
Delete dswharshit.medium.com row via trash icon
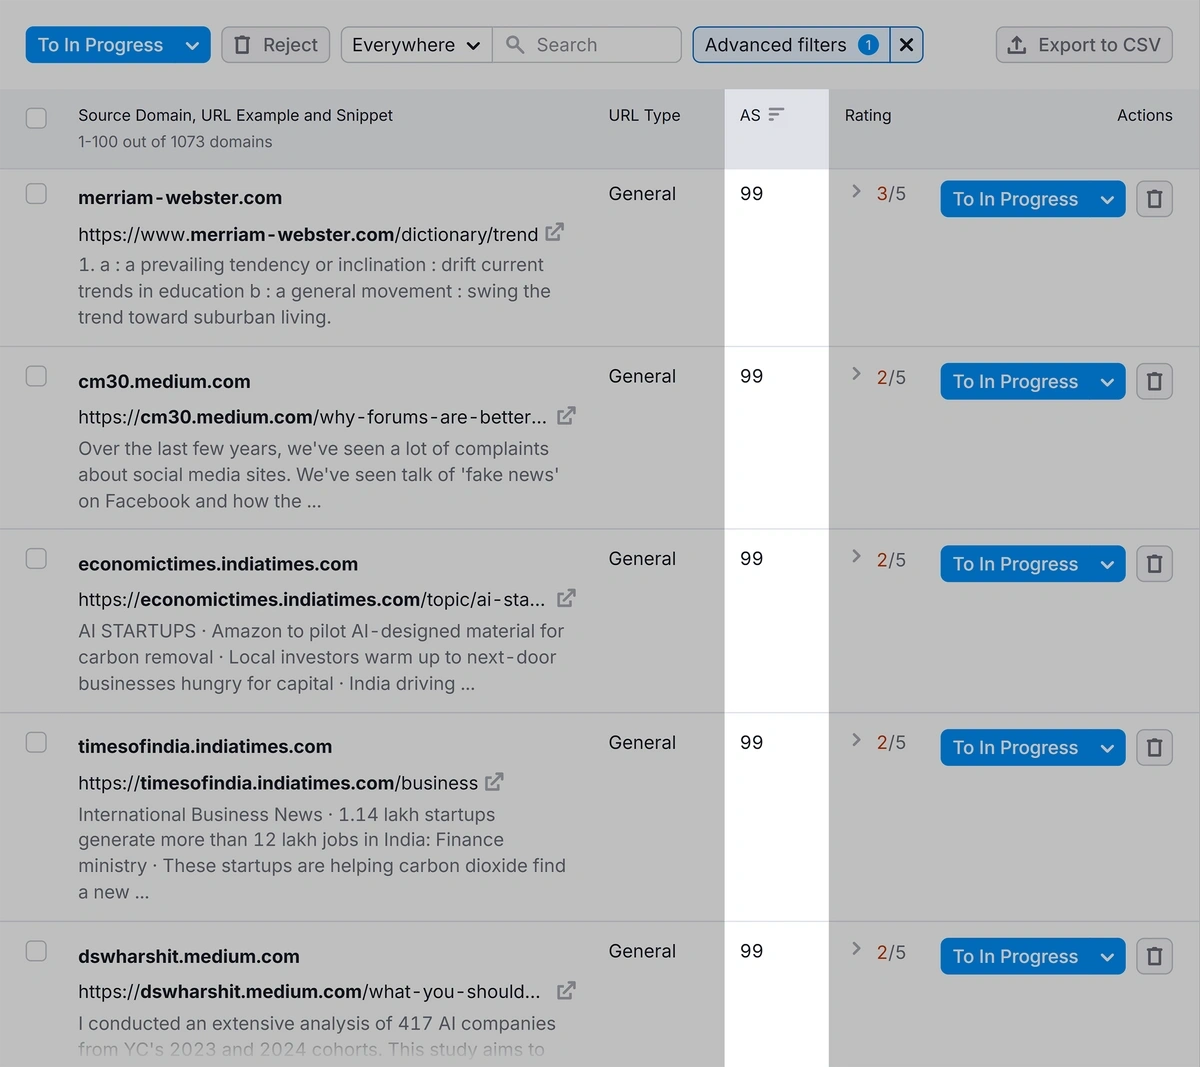point(1154,957)
